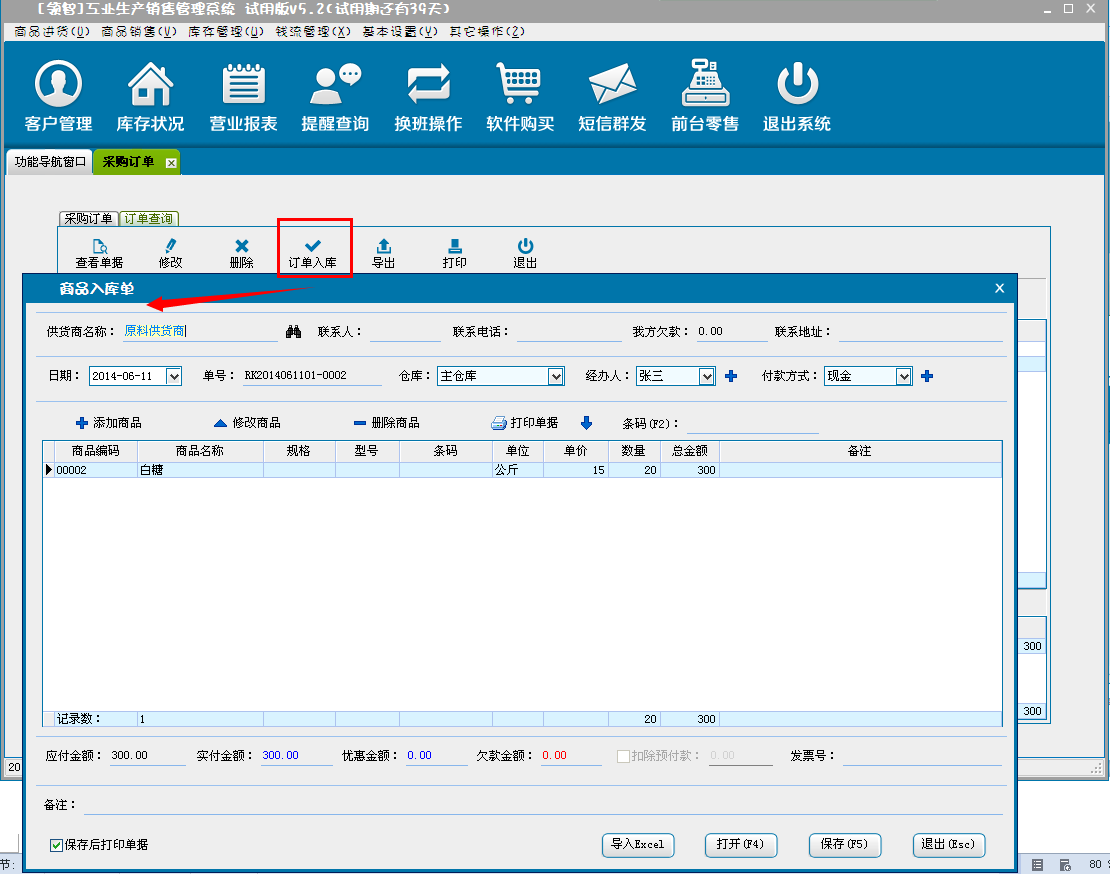Click 软件购买 shopping cart icon

pos(520,85)
